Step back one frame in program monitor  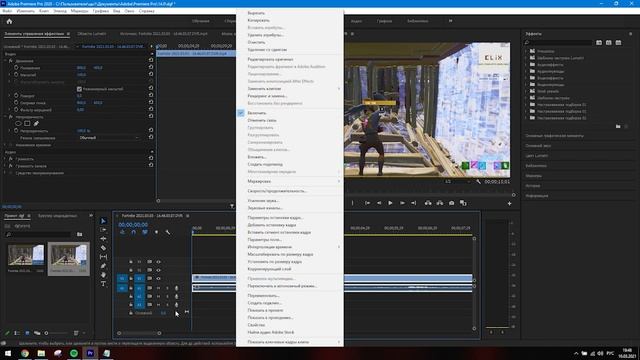pos(379,203)
